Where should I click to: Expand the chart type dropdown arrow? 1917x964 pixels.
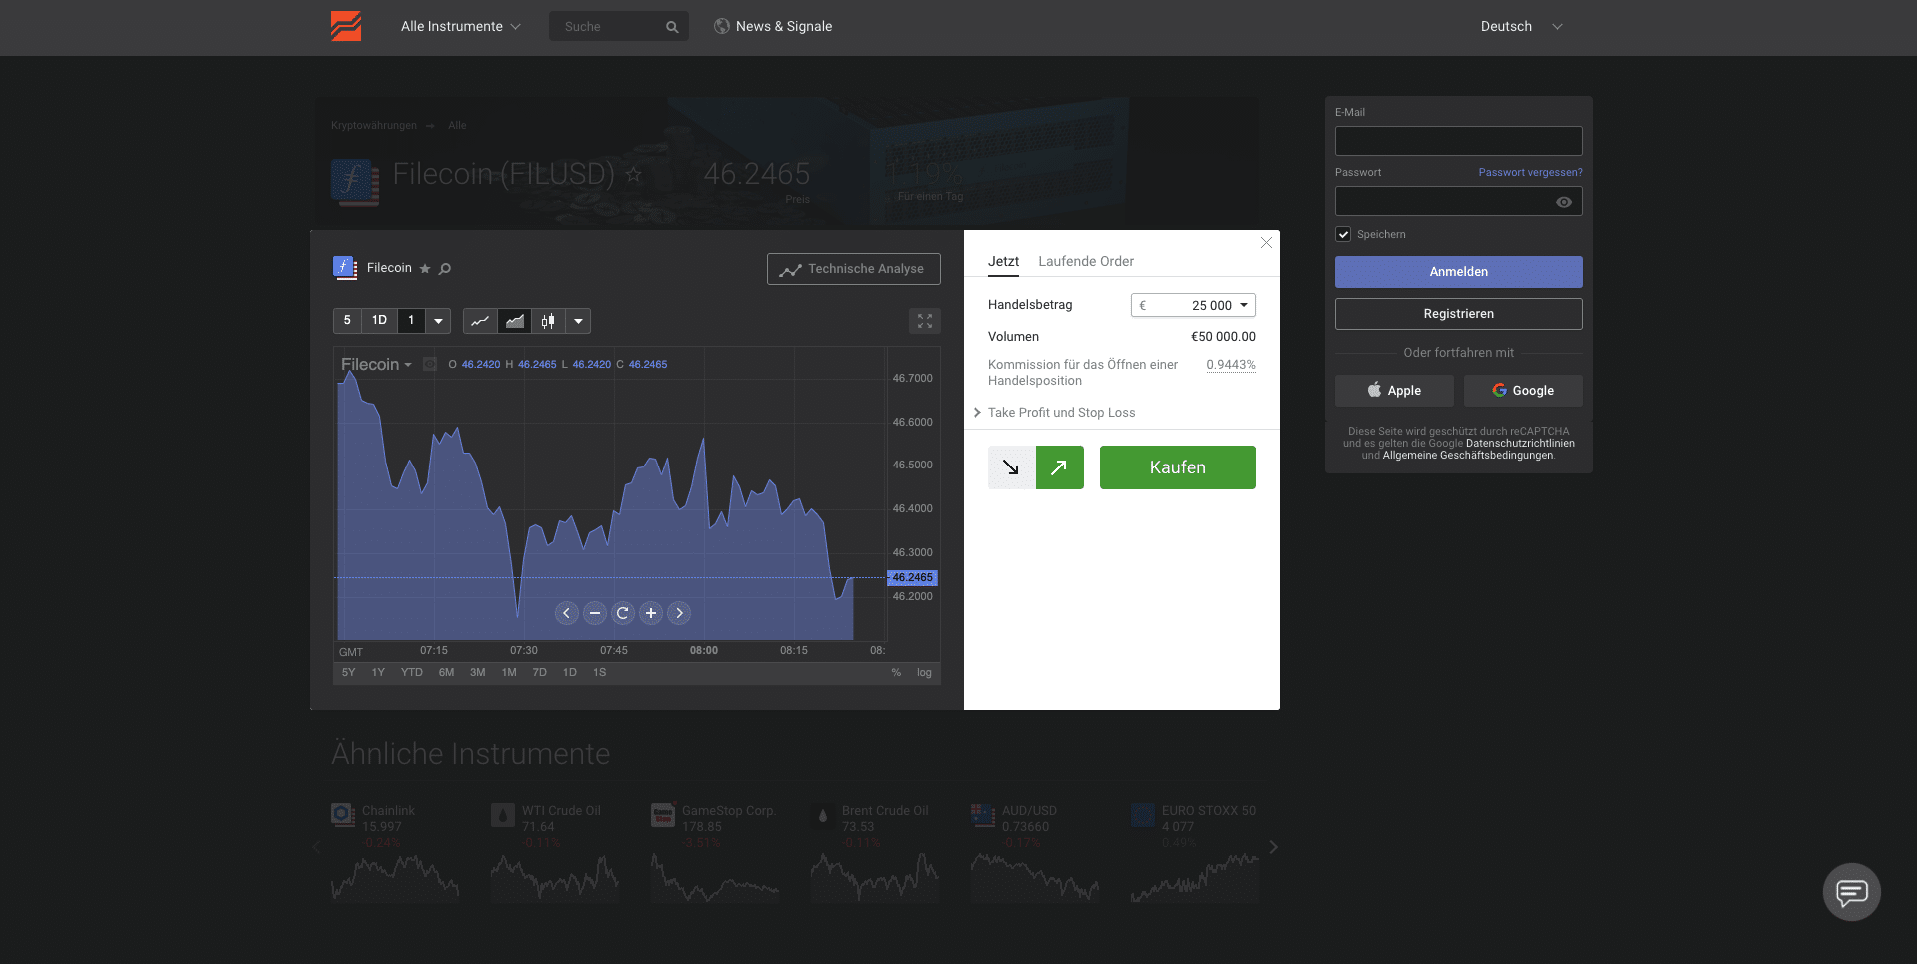[x=578, y=321]
